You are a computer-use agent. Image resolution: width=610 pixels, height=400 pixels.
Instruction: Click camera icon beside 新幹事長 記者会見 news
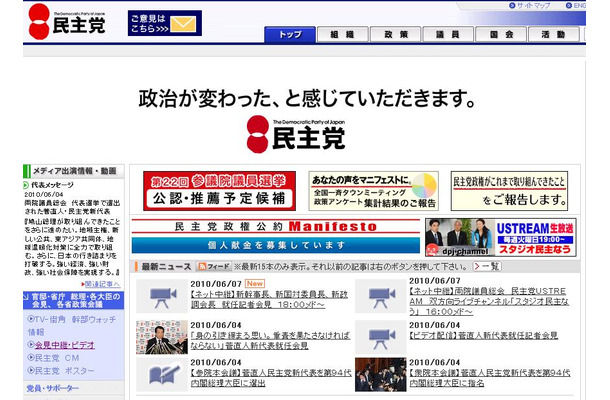[x=162, y=296]
